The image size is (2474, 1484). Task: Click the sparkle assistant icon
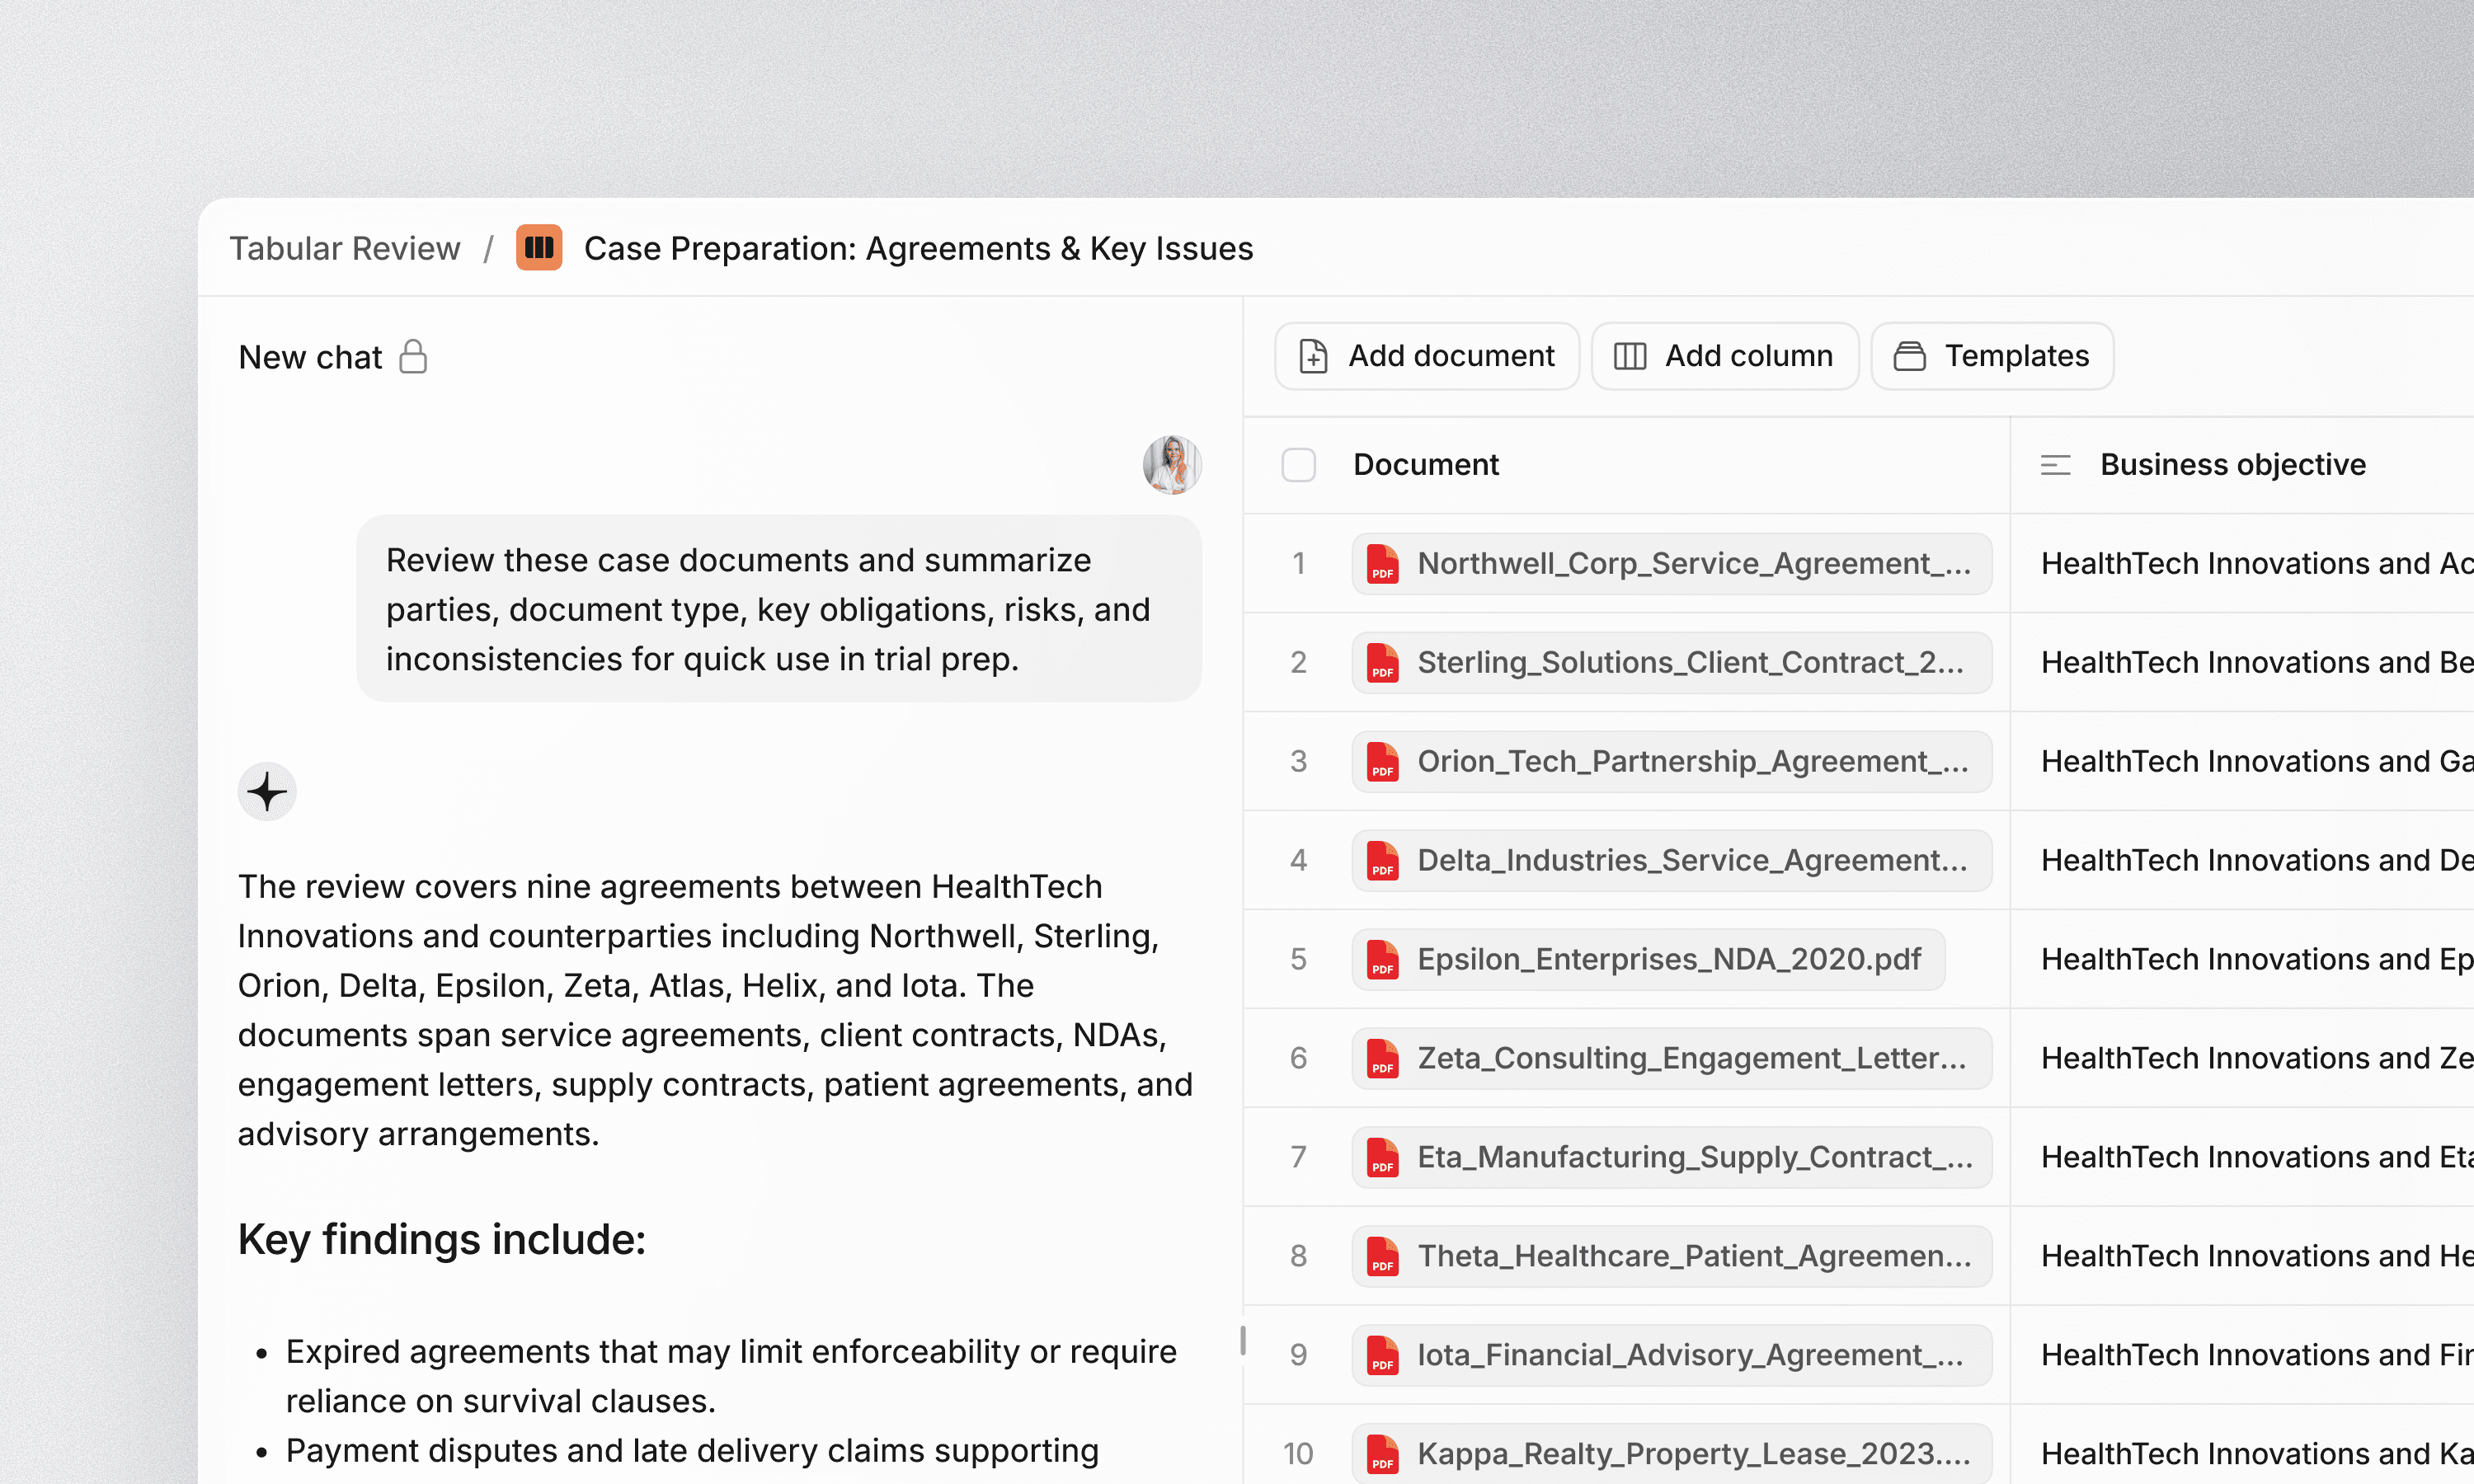point(267,792)
